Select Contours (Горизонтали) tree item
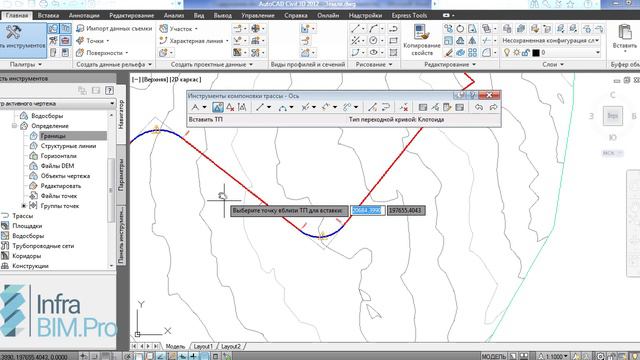Viewport: 640px width, 360px height. pyautogui.click(x=58, y=156)
